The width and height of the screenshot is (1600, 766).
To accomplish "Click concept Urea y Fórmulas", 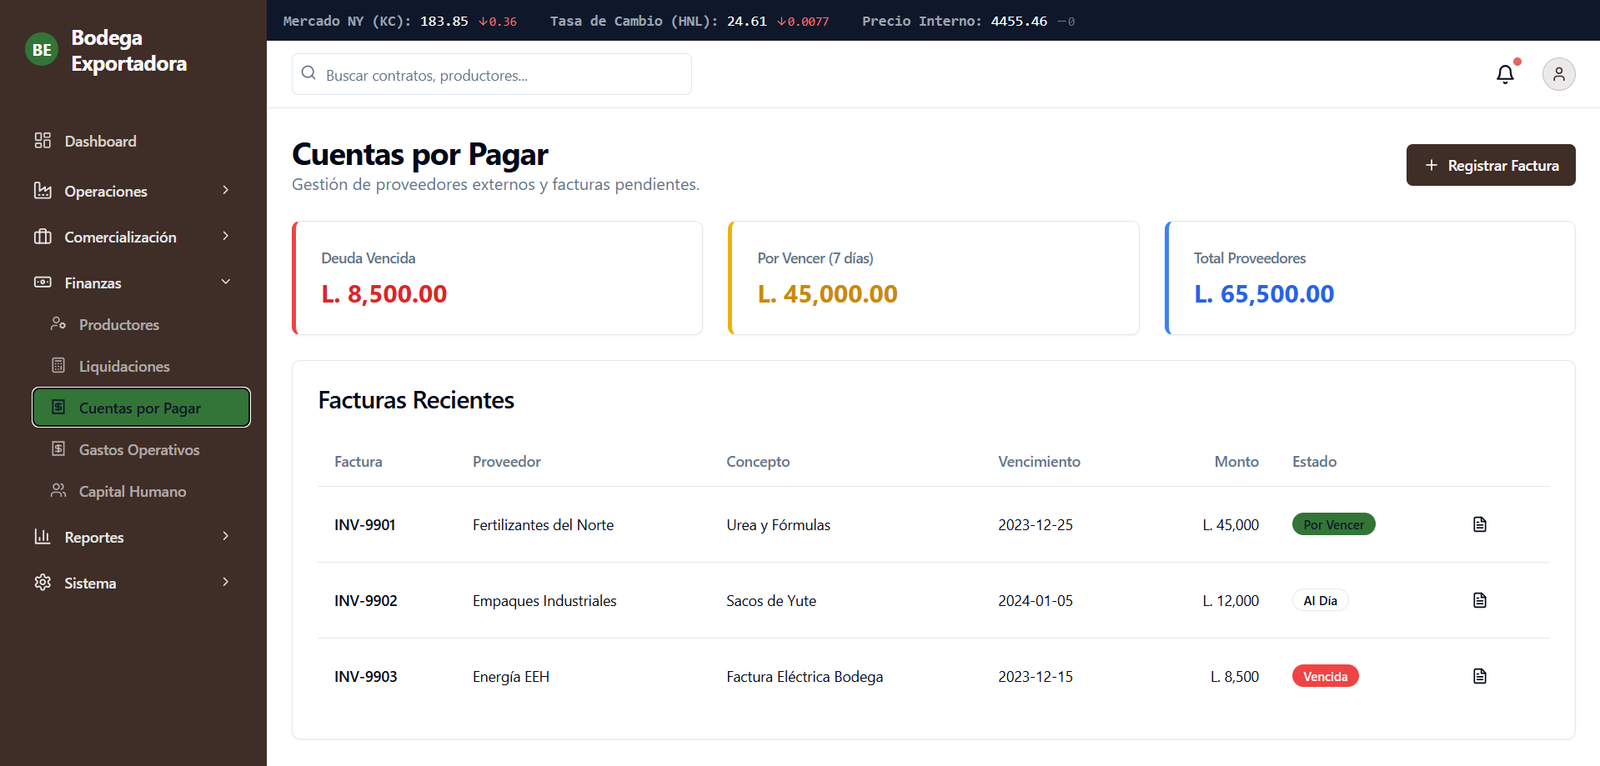I will pos(778,524).
